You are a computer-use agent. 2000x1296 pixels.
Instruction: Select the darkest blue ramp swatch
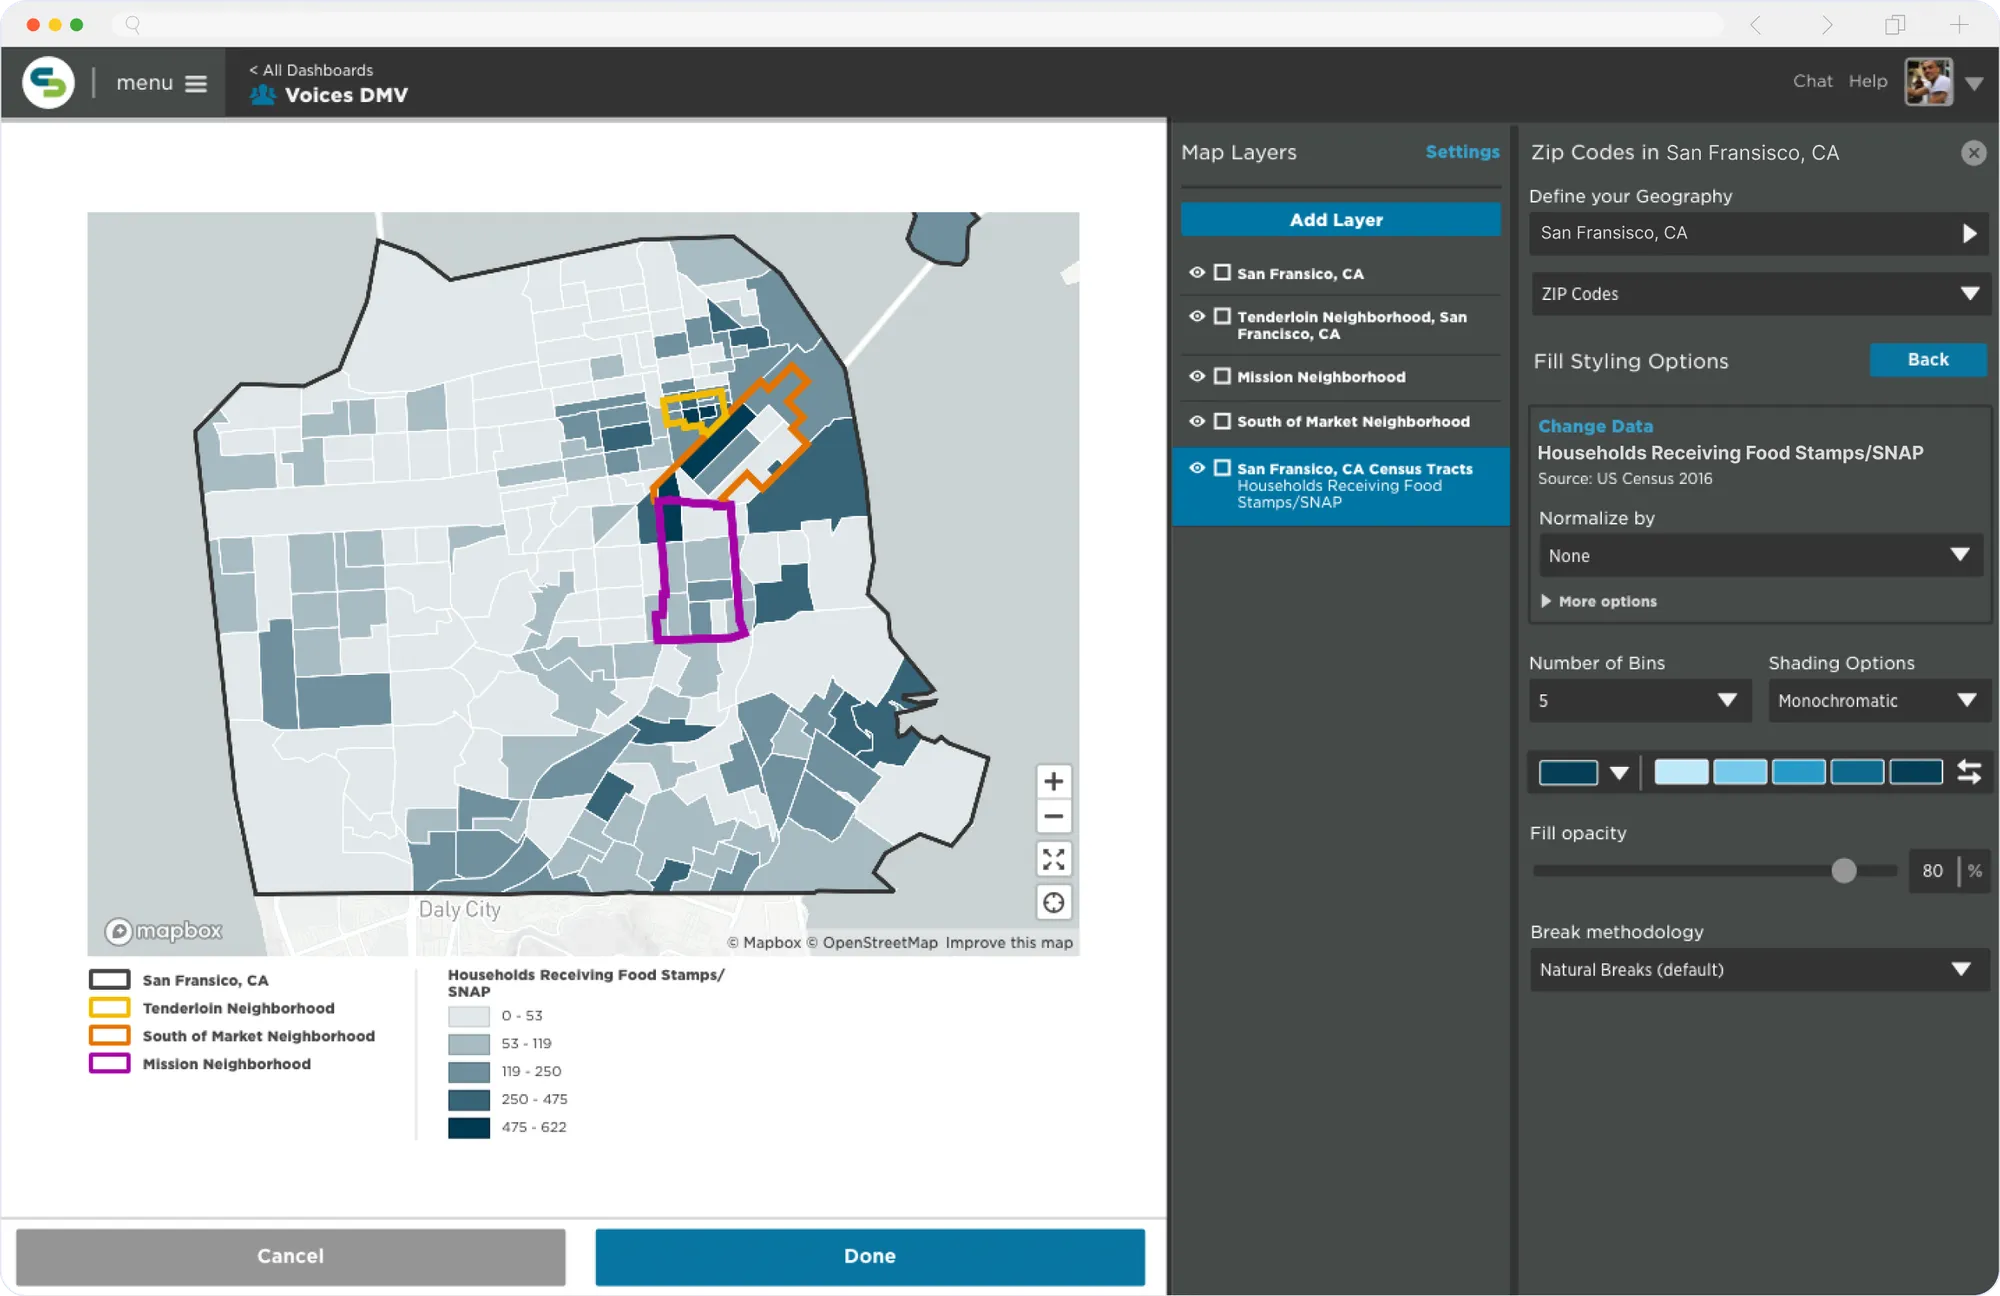1916,772
